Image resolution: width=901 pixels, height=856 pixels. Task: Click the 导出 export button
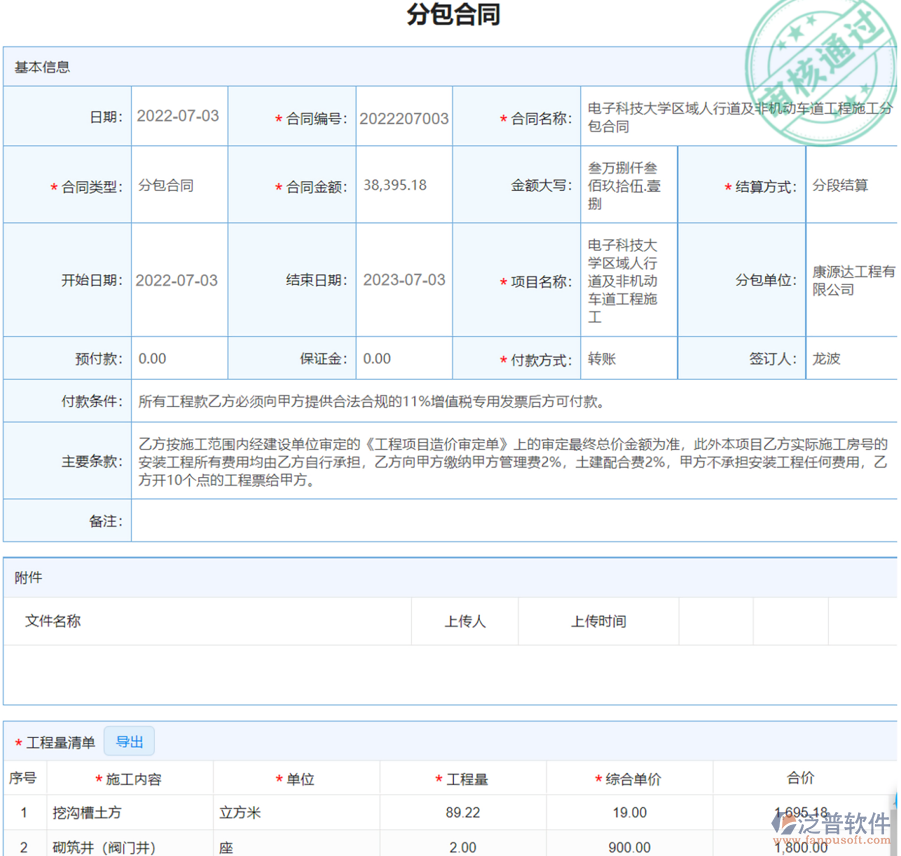point(128,741)
